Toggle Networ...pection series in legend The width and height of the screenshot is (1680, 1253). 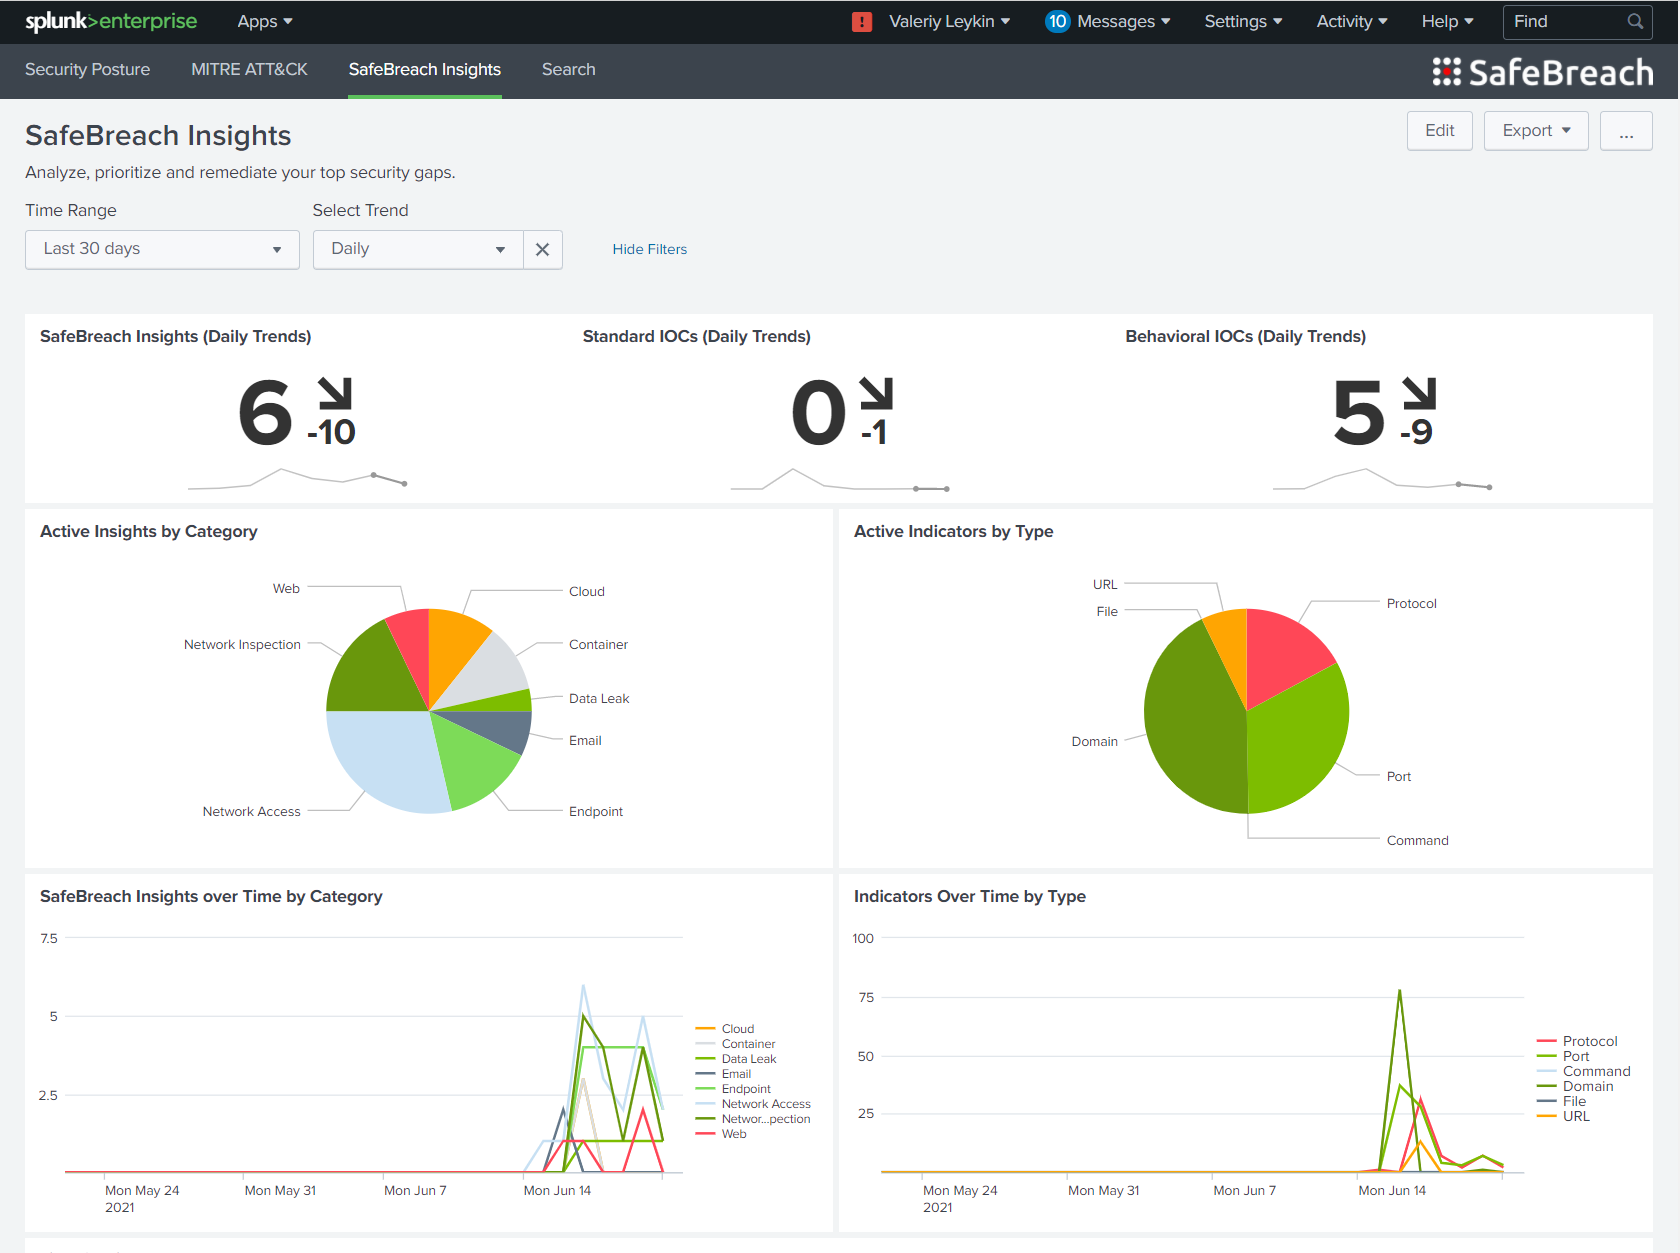tap(754, 1119)
